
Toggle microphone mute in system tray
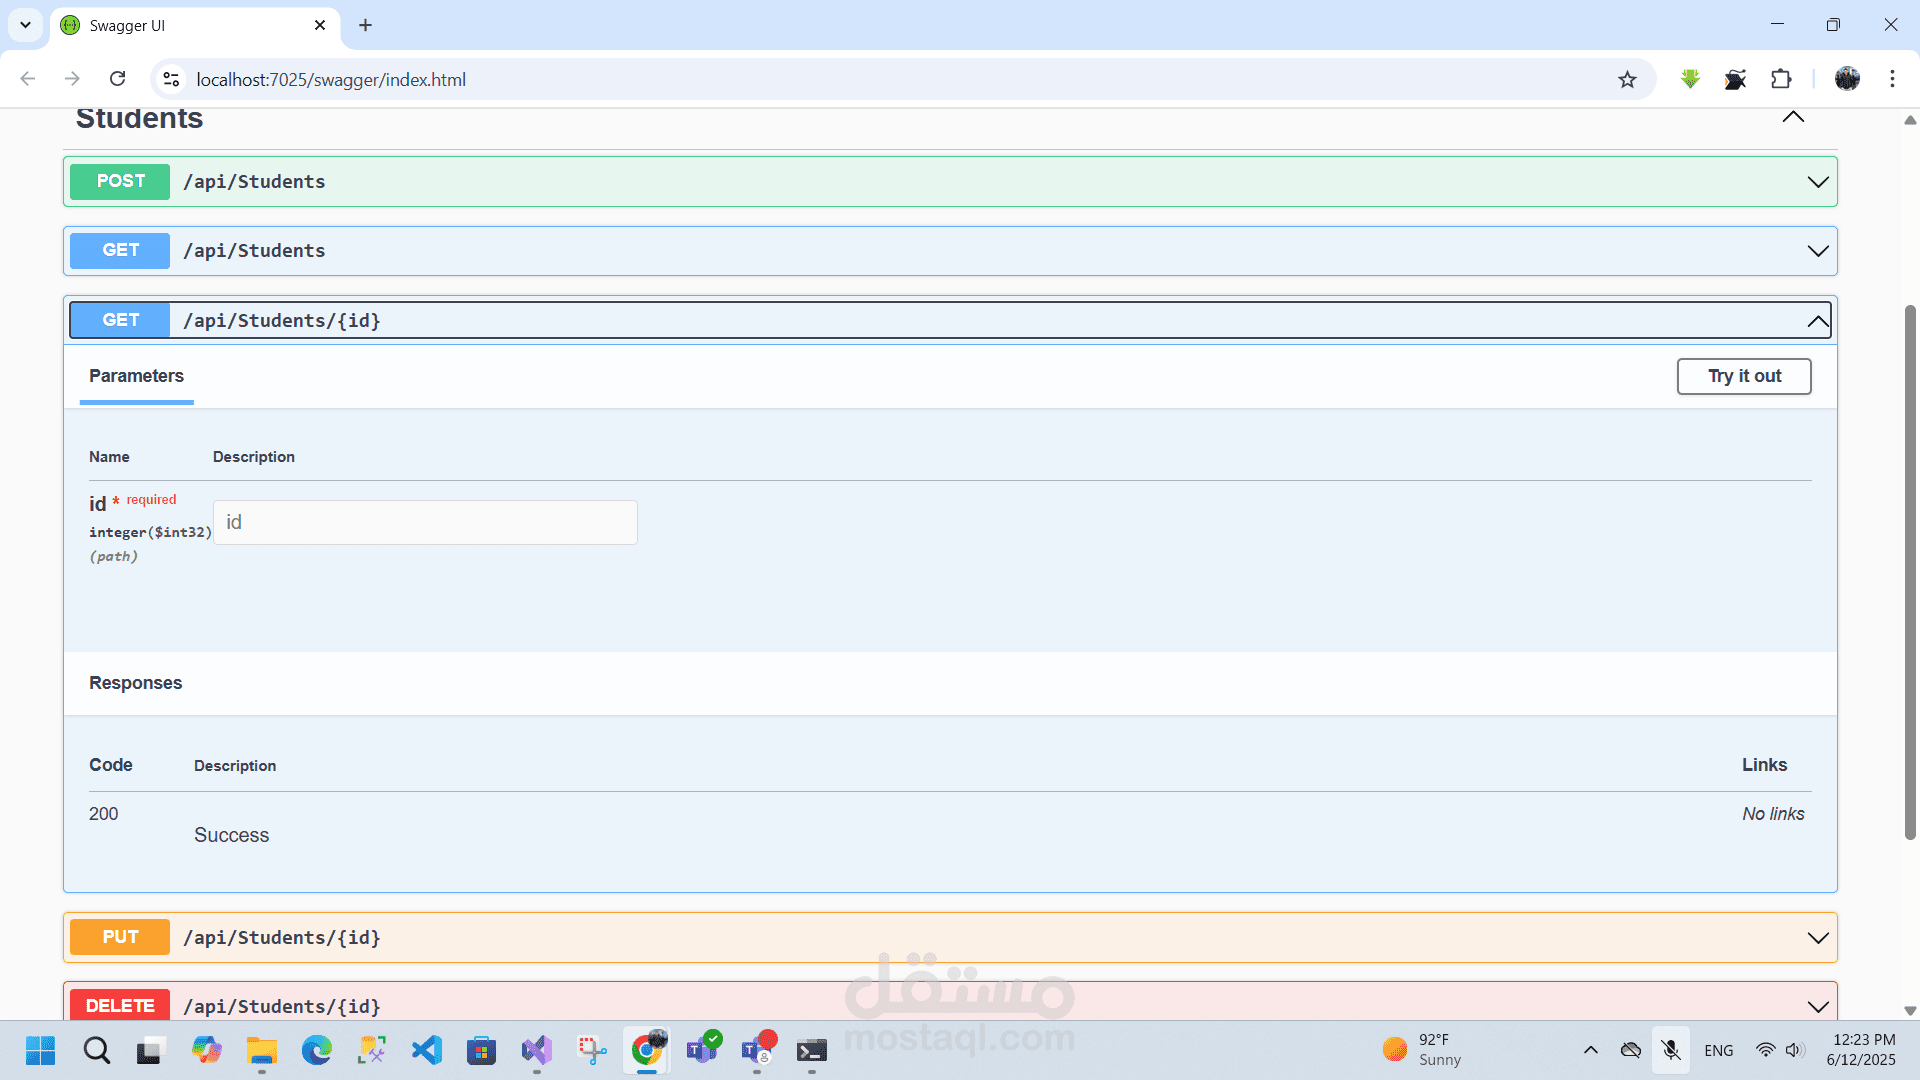[1670, 1050]
